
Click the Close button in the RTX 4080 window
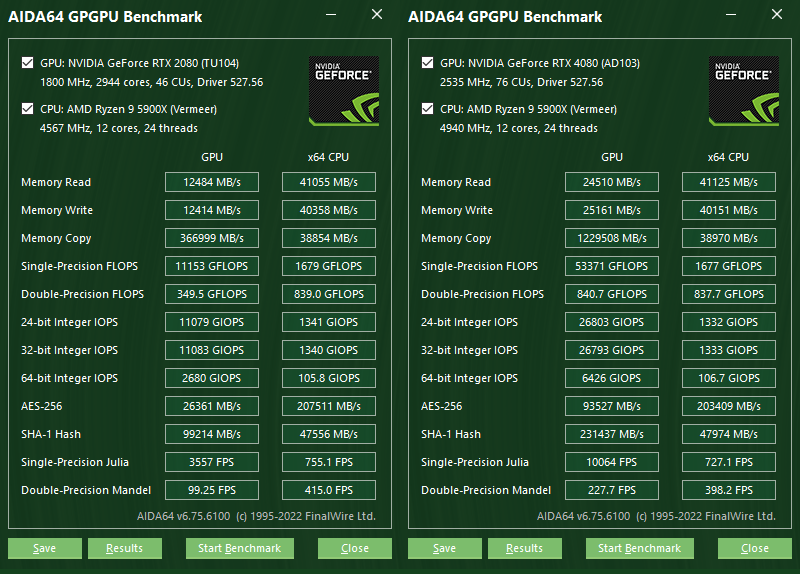click(x=755, y=548)
